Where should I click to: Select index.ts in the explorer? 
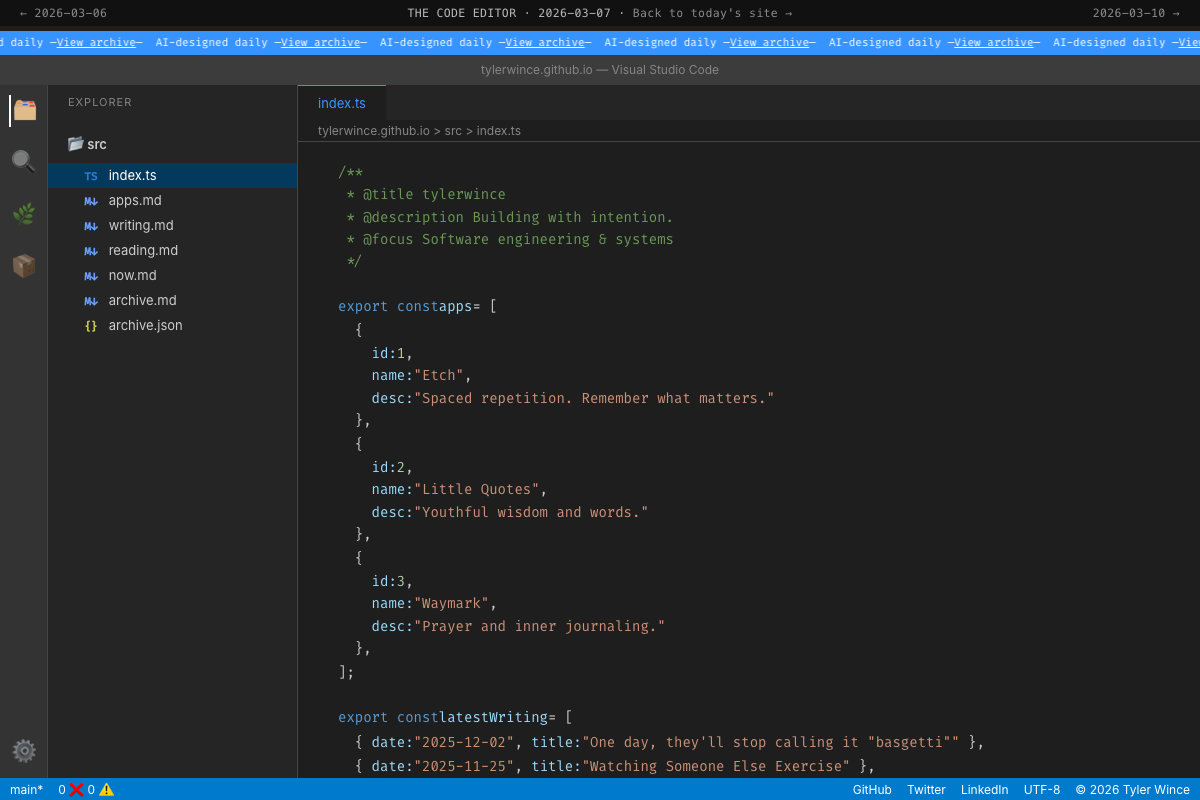click(x=173, y=175)
